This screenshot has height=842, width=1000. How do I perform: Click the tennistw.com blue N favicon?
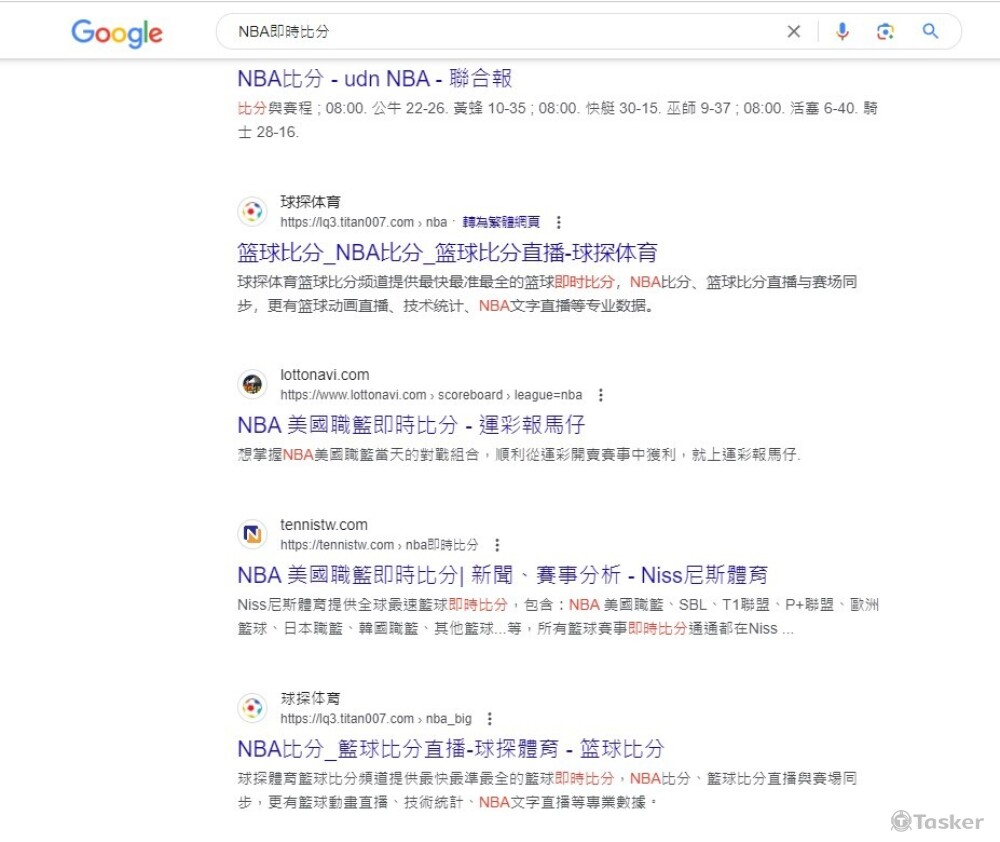pos(252,534)
